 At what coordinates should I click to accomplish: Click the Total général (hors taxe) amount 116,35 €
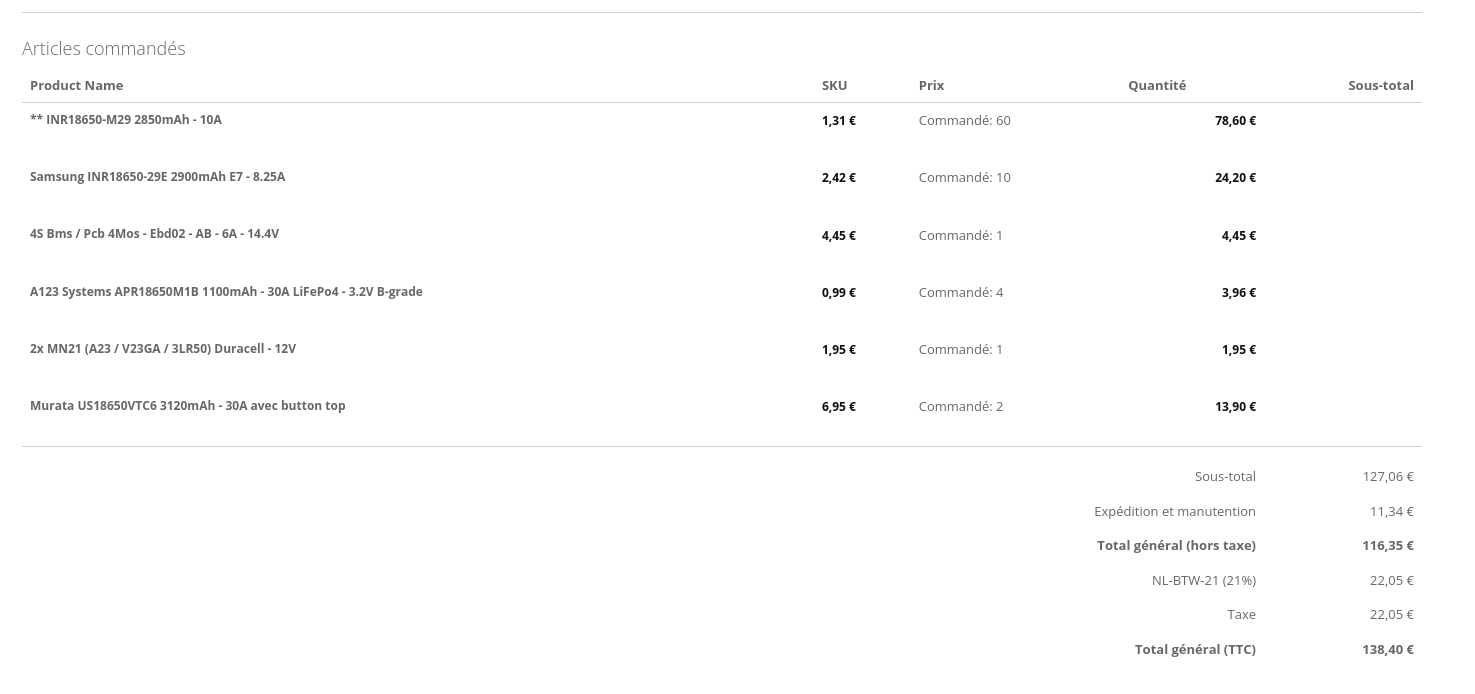point(1388,546)
